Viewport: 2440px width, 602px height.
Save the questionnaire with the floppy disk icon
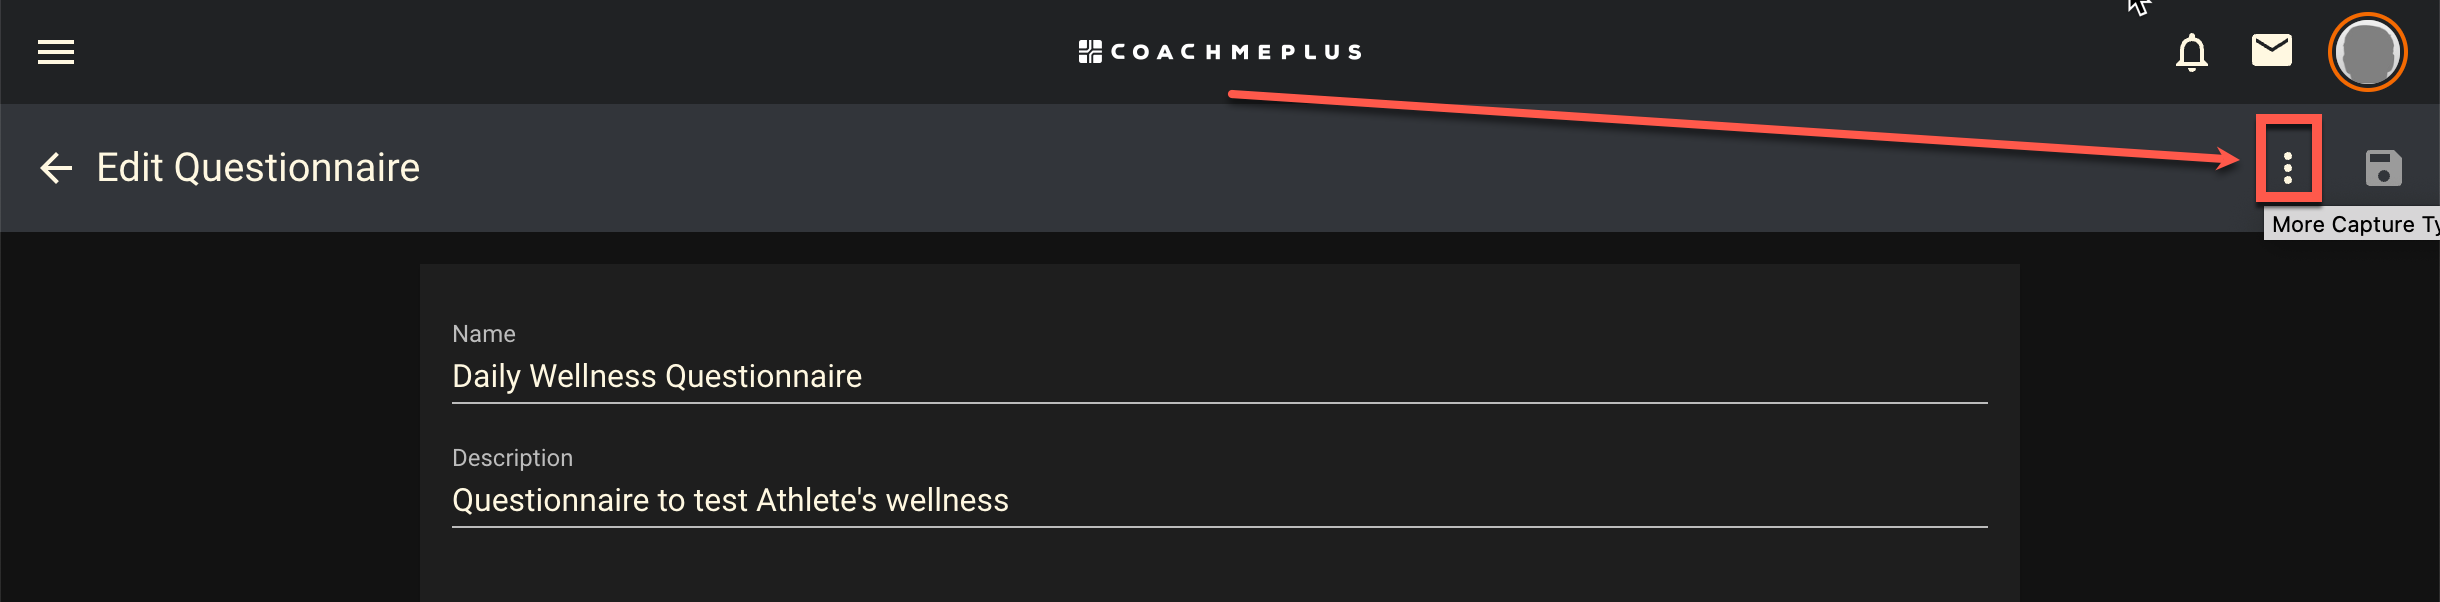tap(2383, 168)
